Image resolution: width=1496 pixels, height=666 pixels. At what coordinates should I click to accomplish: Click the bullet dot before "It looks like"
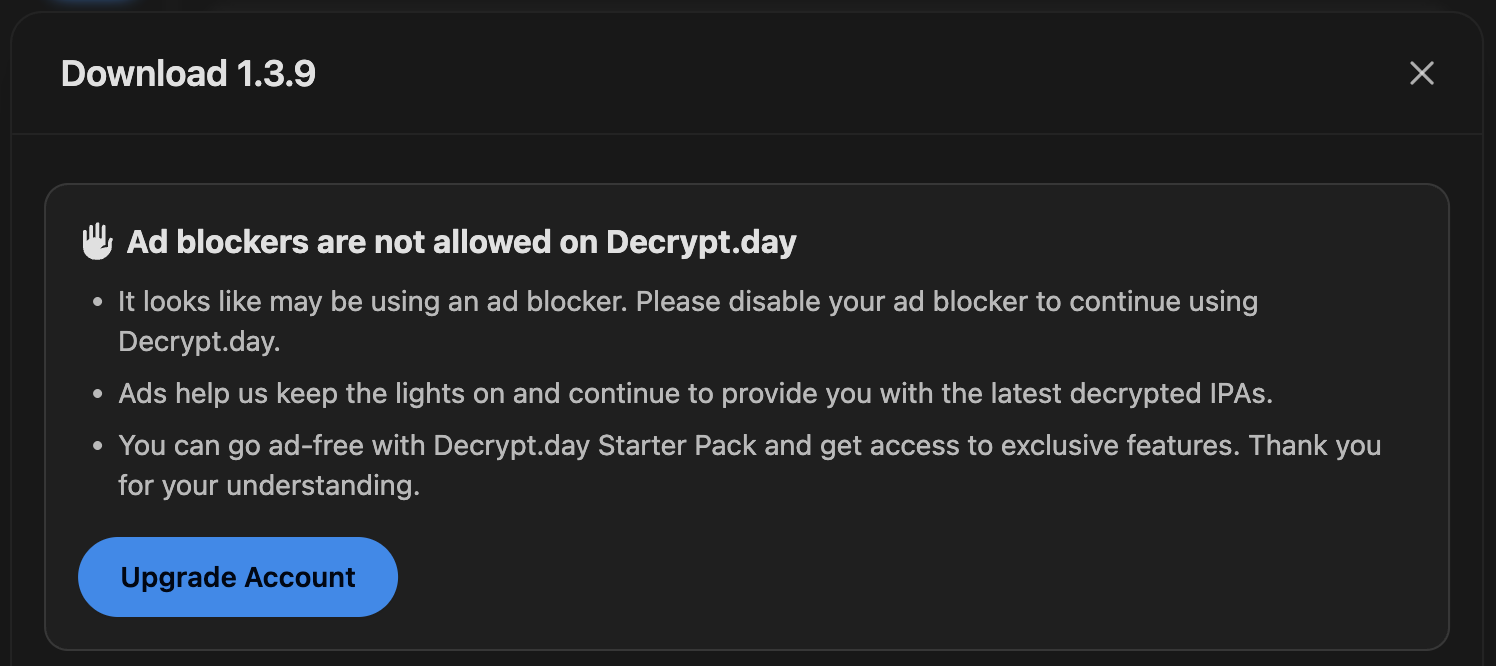point(97,302)
